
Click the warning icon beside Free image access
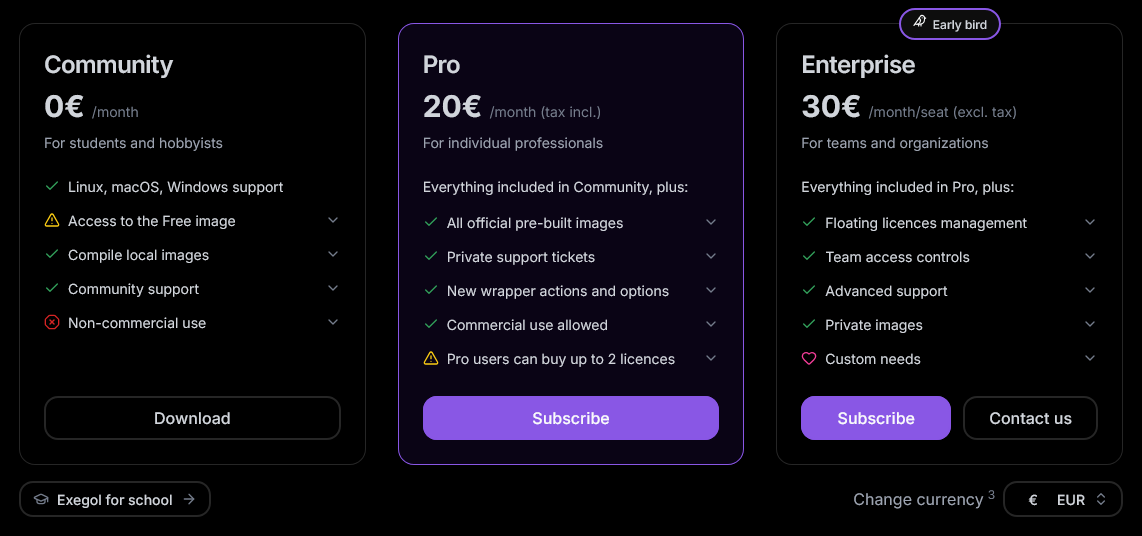click(52, 221)
